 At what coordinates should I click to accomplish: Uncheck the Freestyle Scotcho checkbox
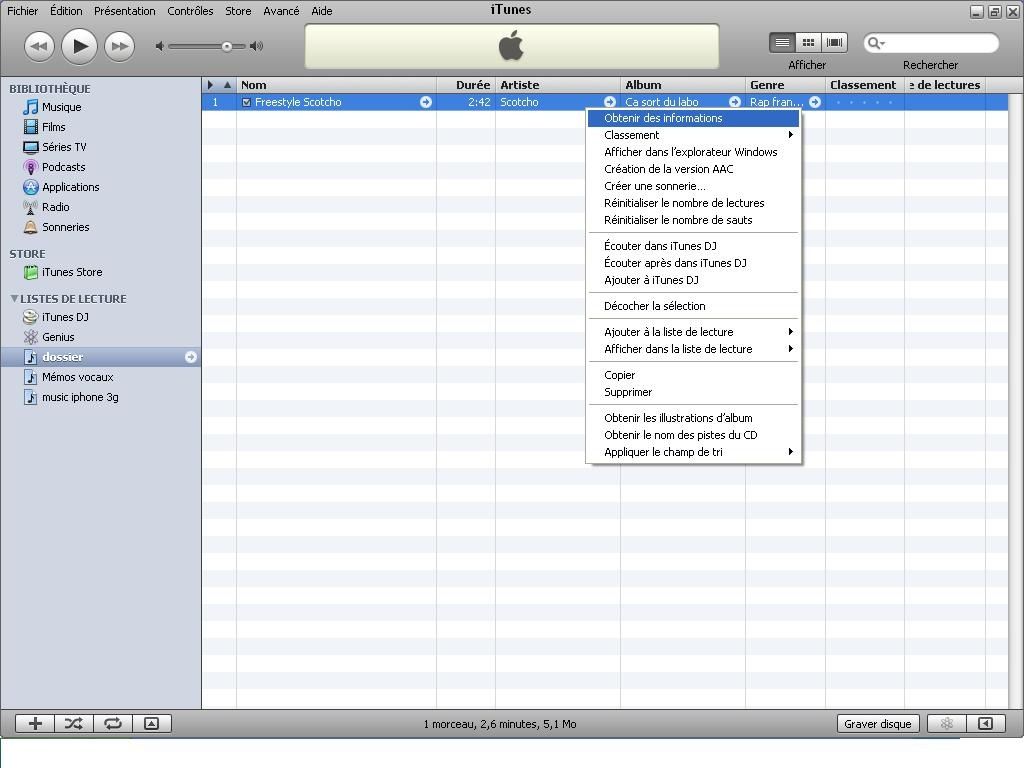click(x=246, y=103)
